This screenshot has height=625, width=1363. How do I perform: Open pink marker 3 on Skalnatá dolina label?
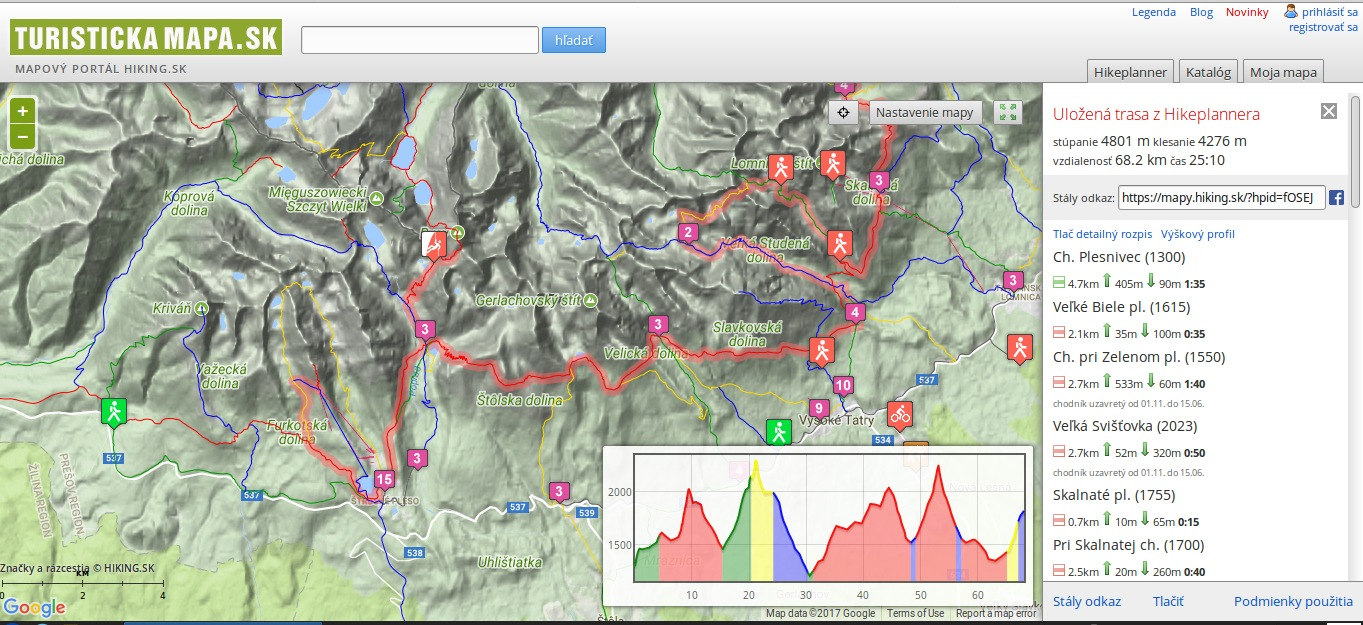click(879, 180)
